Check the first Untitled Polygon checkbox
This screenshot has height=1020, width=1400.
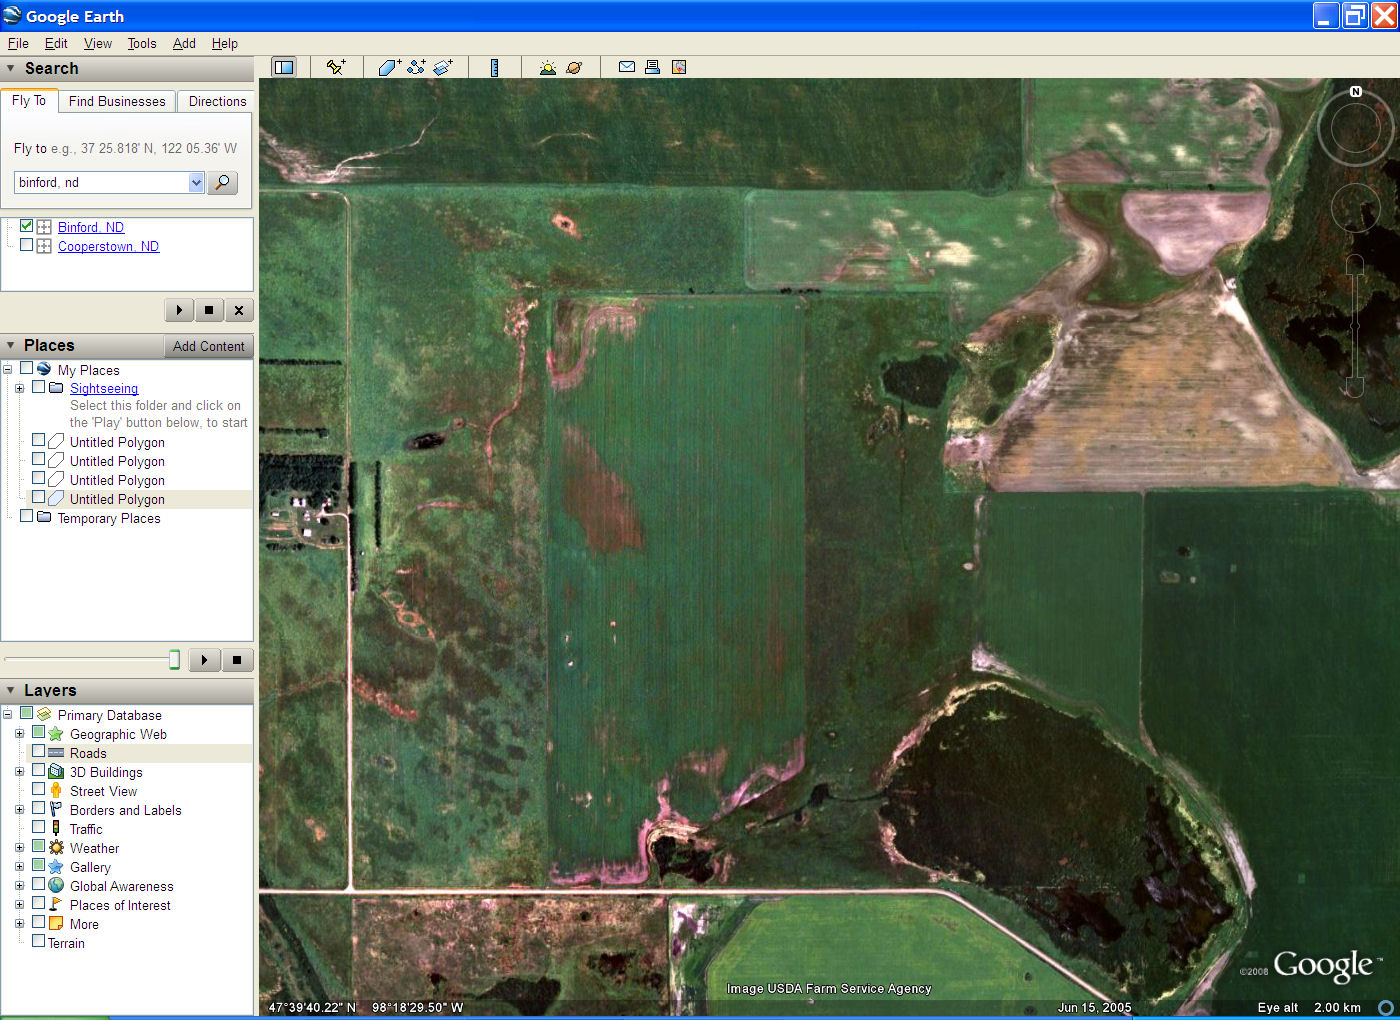click(39, 440)
